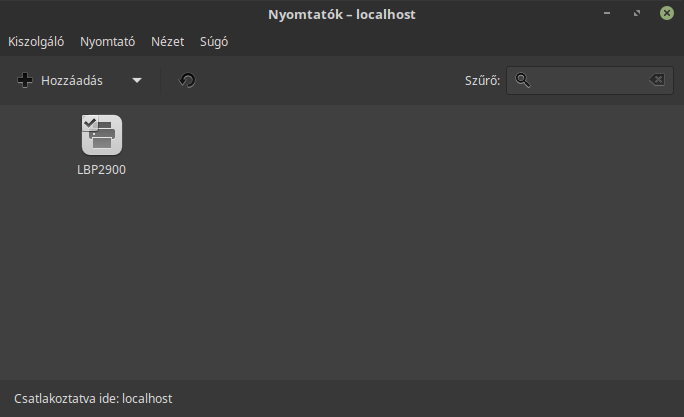Open the Nézet menu
This screenshot has height=417, width=684.
click(168, 42)
